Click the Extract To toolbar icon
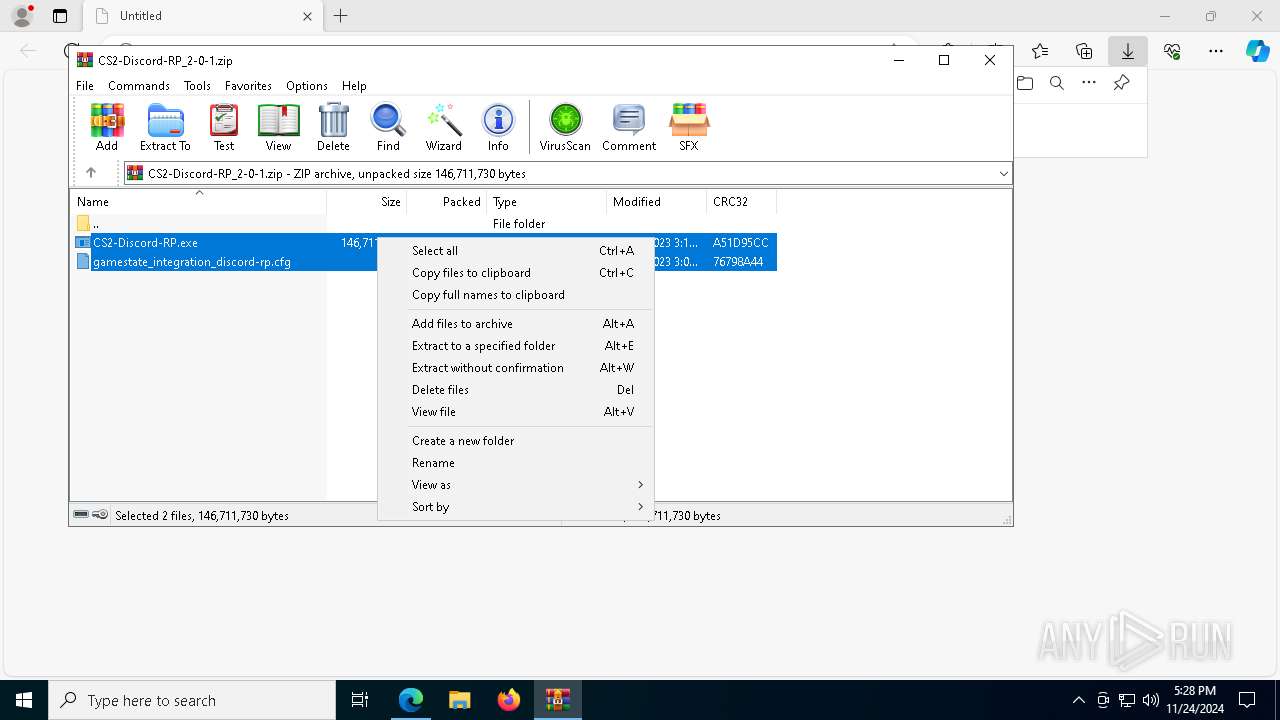This screenshot has width=1280, height=720. point(165,127)
